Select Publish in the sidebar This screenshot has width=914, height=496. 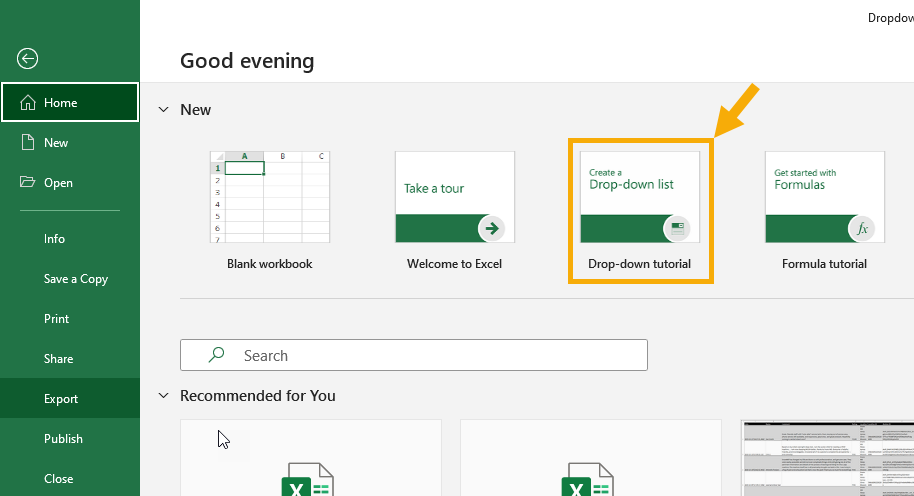pyautogui.click(x=70, y=439)
